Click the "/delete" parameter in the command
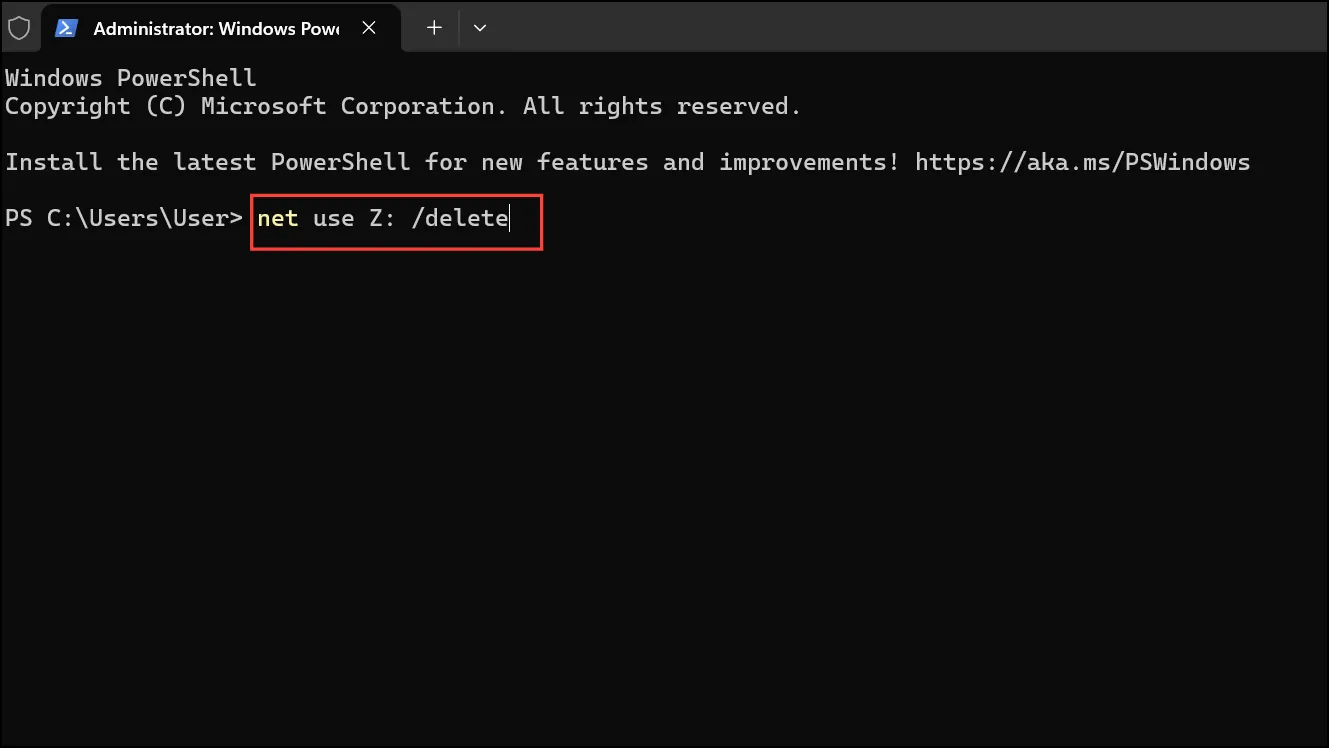 pyautogui.click(x=460, y=218)
